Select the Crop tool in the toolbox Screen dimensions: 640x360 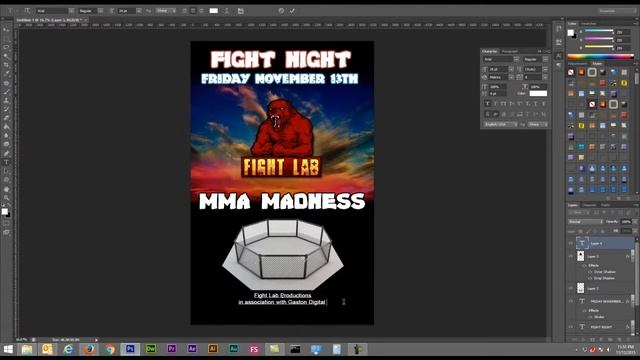[6, 65]
